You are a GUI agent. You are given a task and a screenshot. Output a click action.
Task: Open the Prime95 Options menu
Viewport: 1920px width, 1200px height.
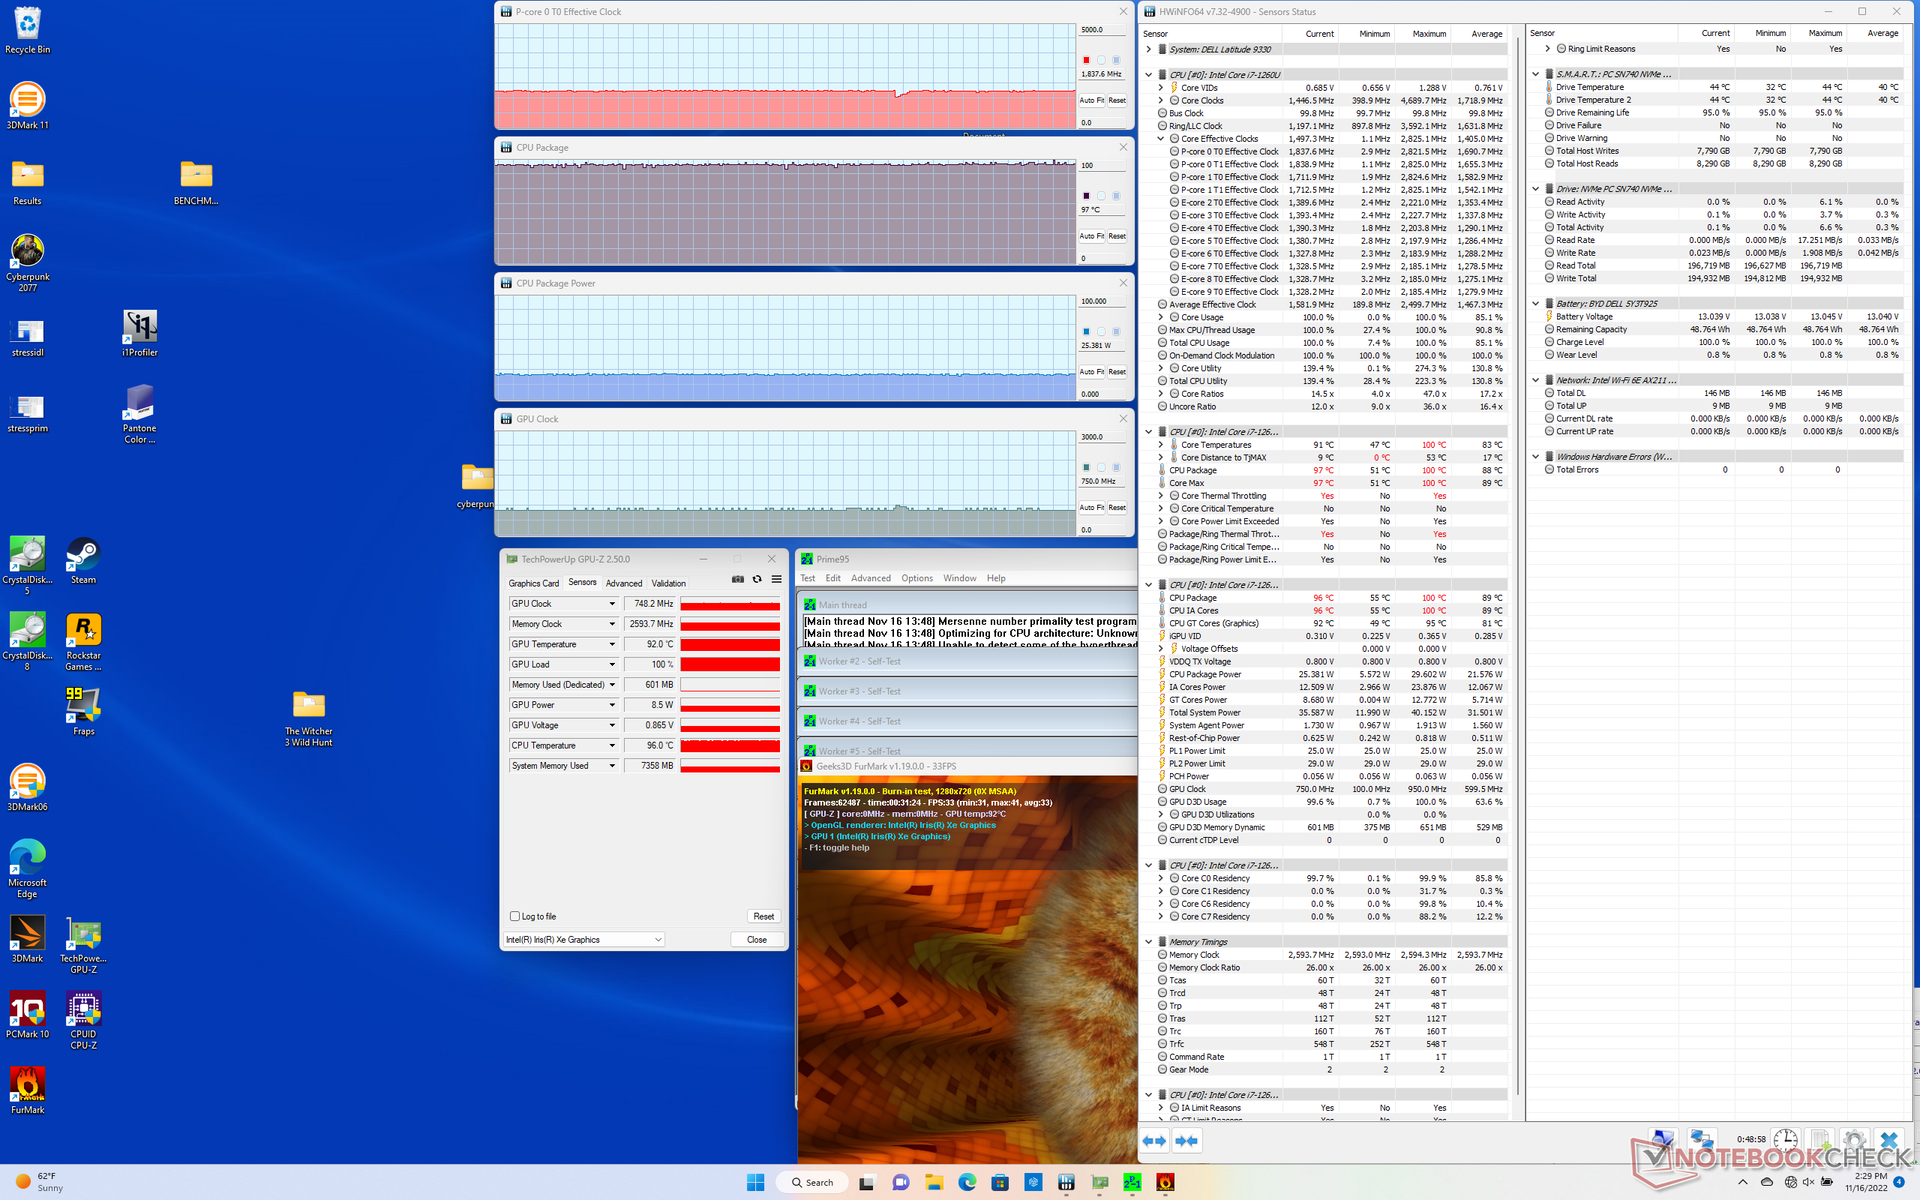(916, 578)
